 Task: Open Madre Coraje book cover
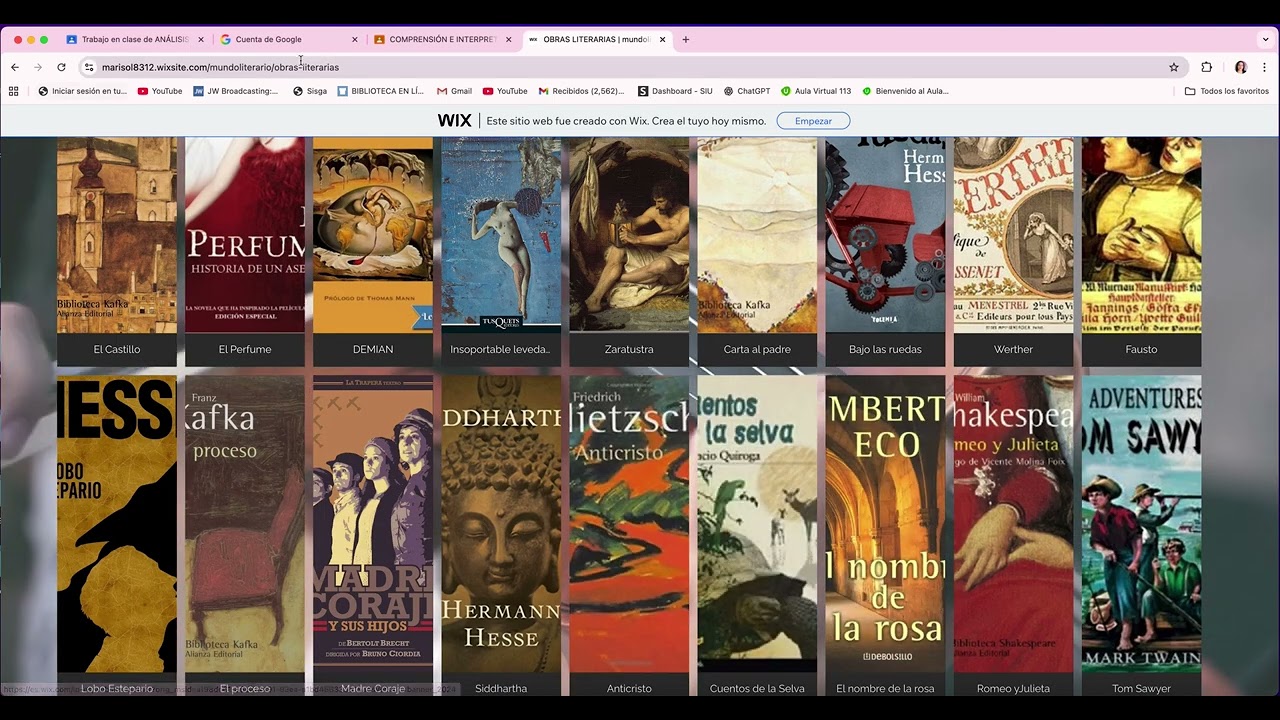click(x=373, y=524)
